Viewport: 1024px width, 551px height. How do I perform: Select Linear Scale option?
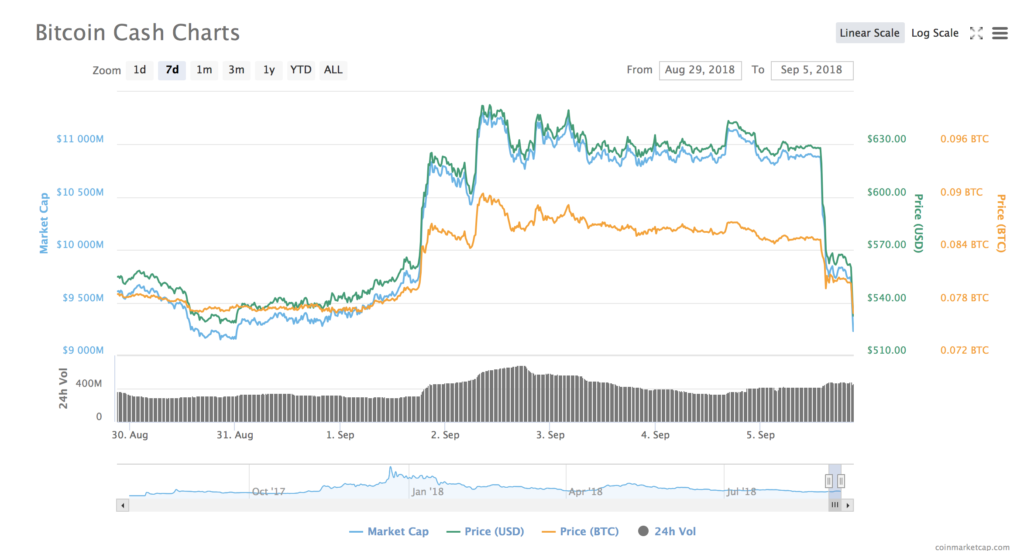pyautogui.click(x=869, y=33)
